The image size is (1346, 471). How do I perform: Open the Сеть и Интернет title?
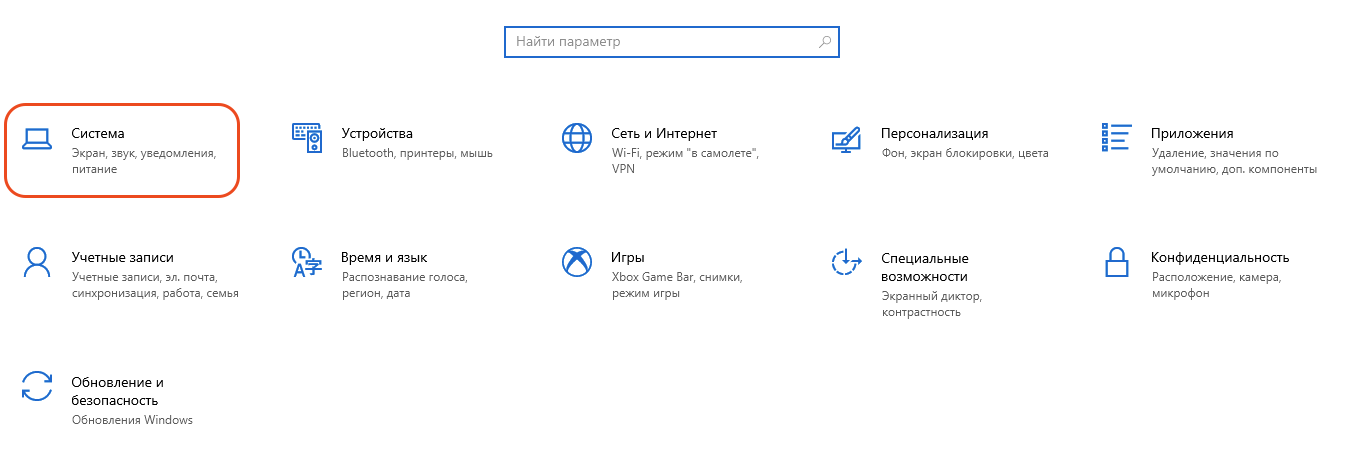point(664,133)
